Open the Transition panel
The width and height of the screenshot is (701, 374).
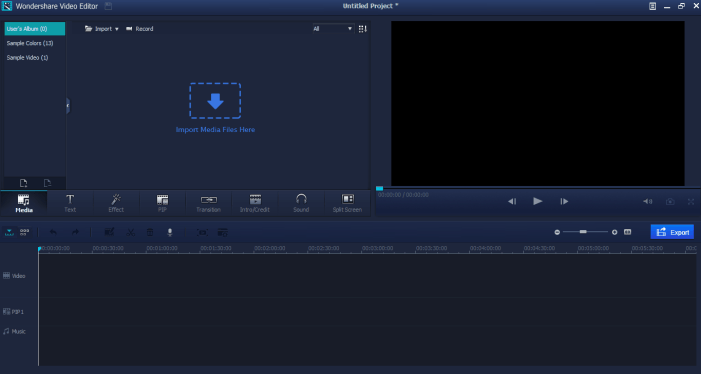(x=208, y=203)
